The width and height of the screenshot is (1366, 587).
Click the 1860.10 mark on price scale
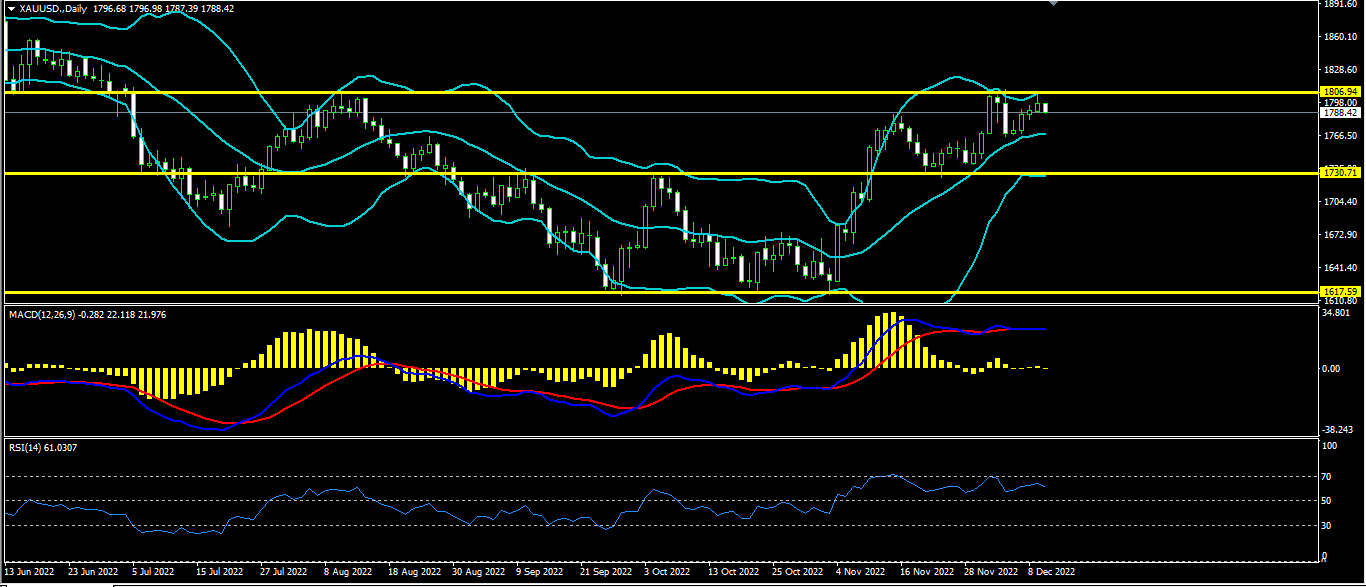pyautogui.click(x=1338, y=36)
